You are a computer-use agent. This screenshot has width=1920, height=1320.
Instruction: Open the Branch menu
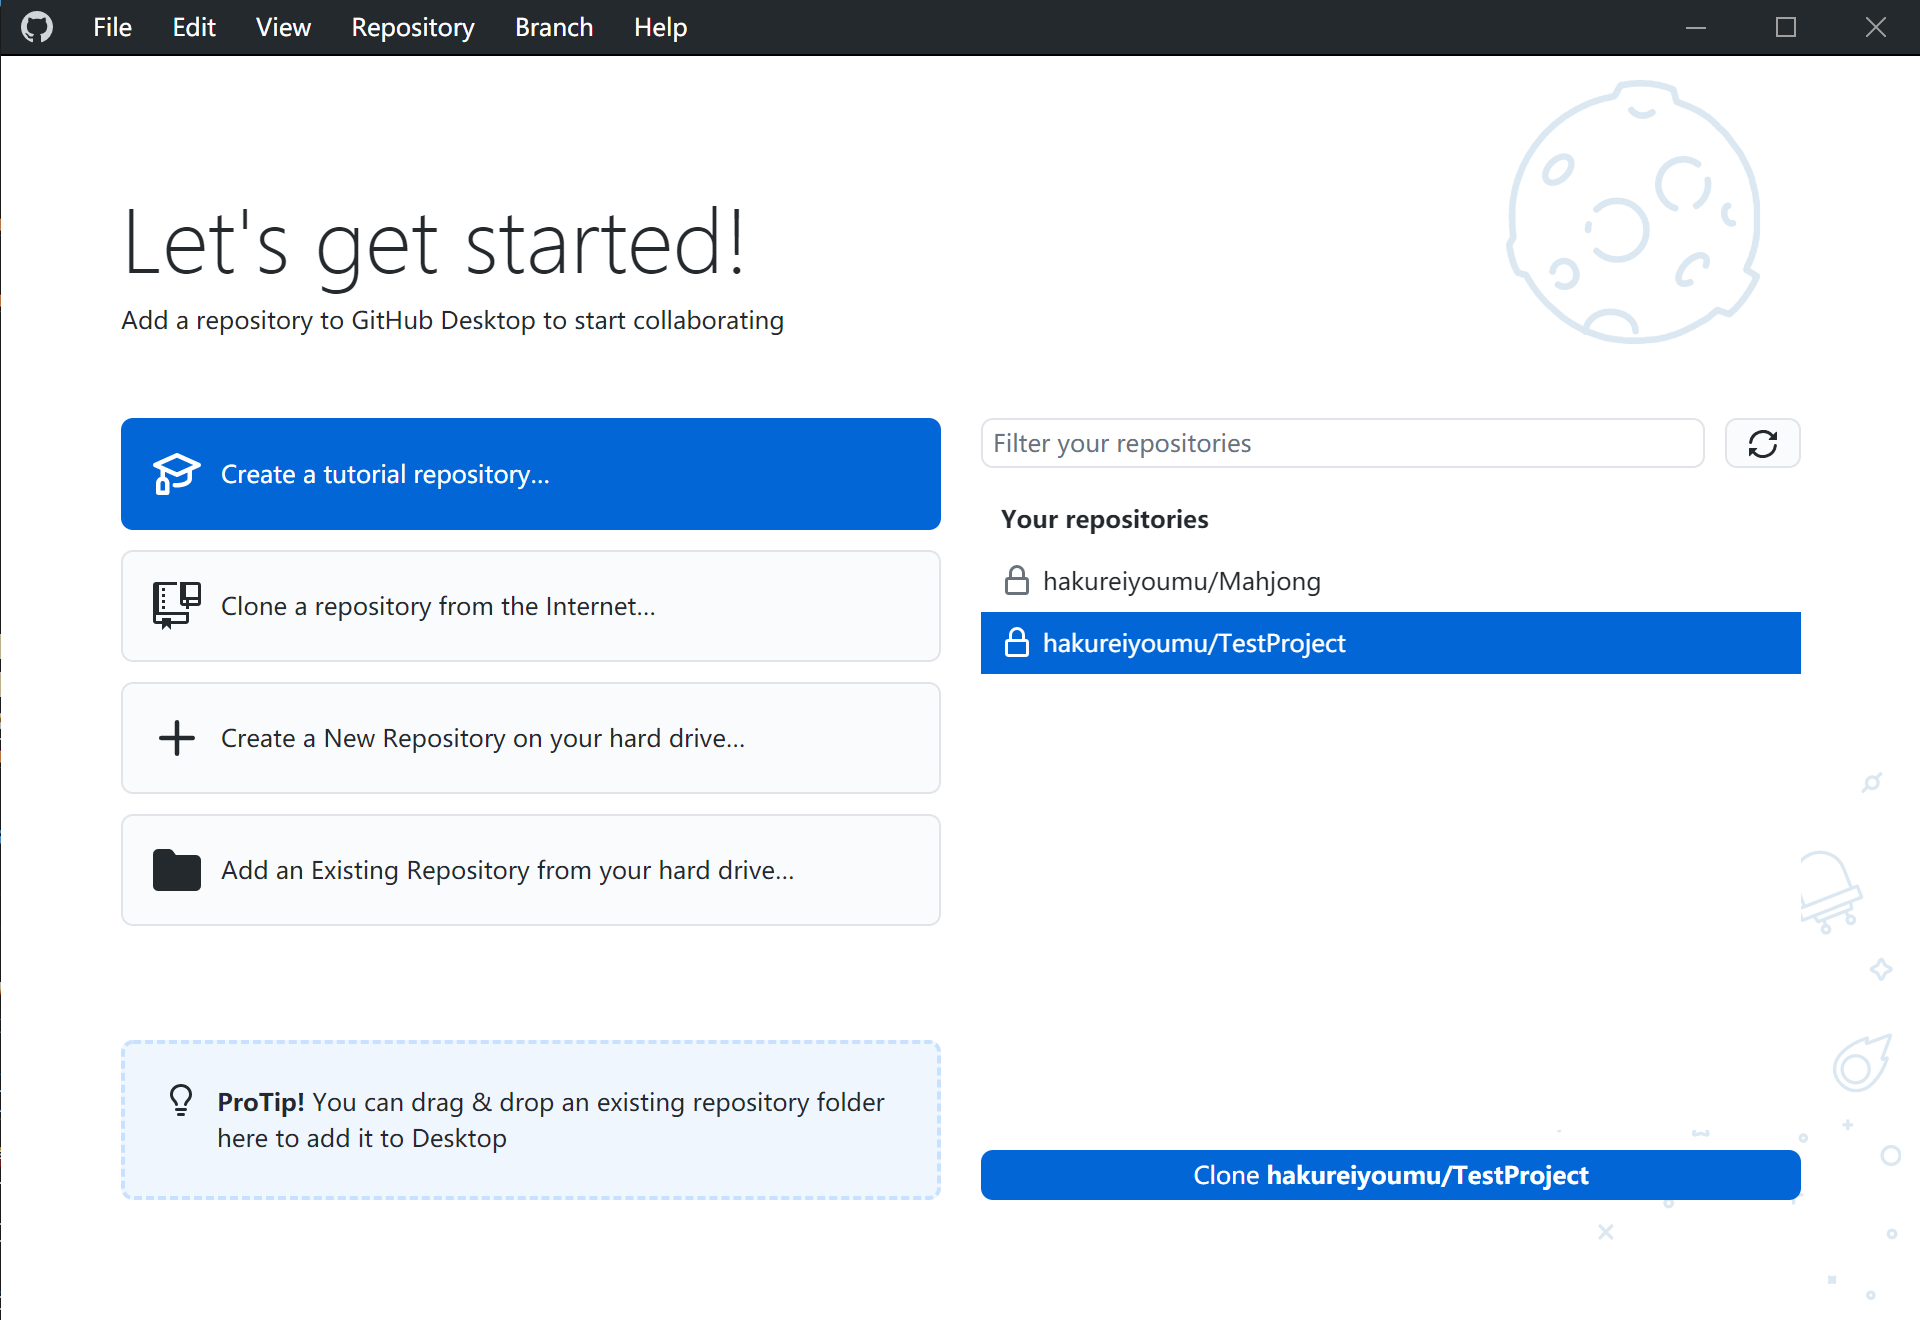click(554, 27)
